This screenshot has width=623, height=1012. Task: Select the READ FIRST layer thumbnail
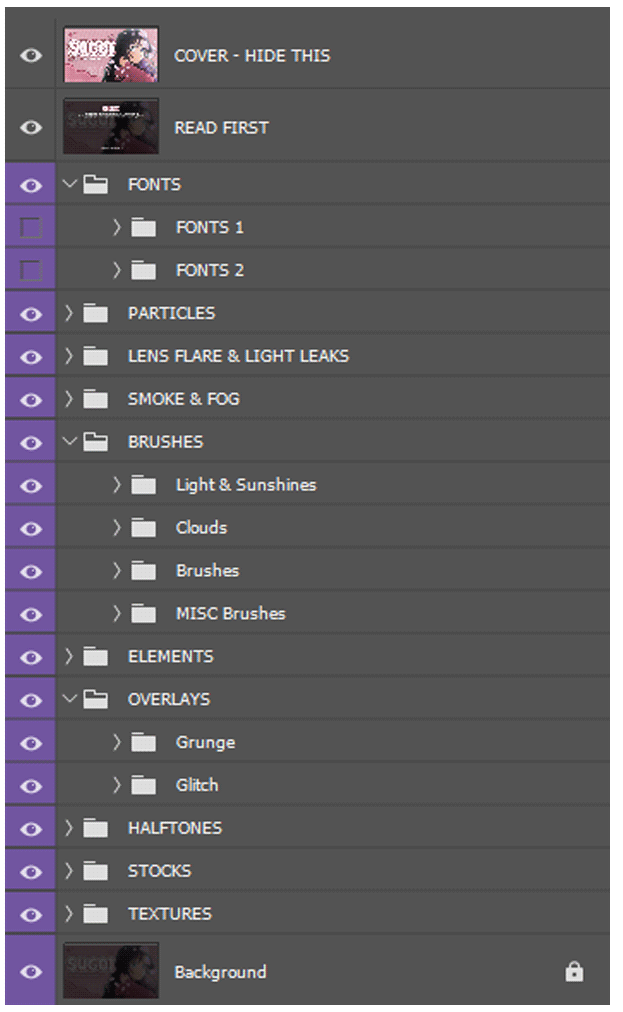tap(110, 126)
